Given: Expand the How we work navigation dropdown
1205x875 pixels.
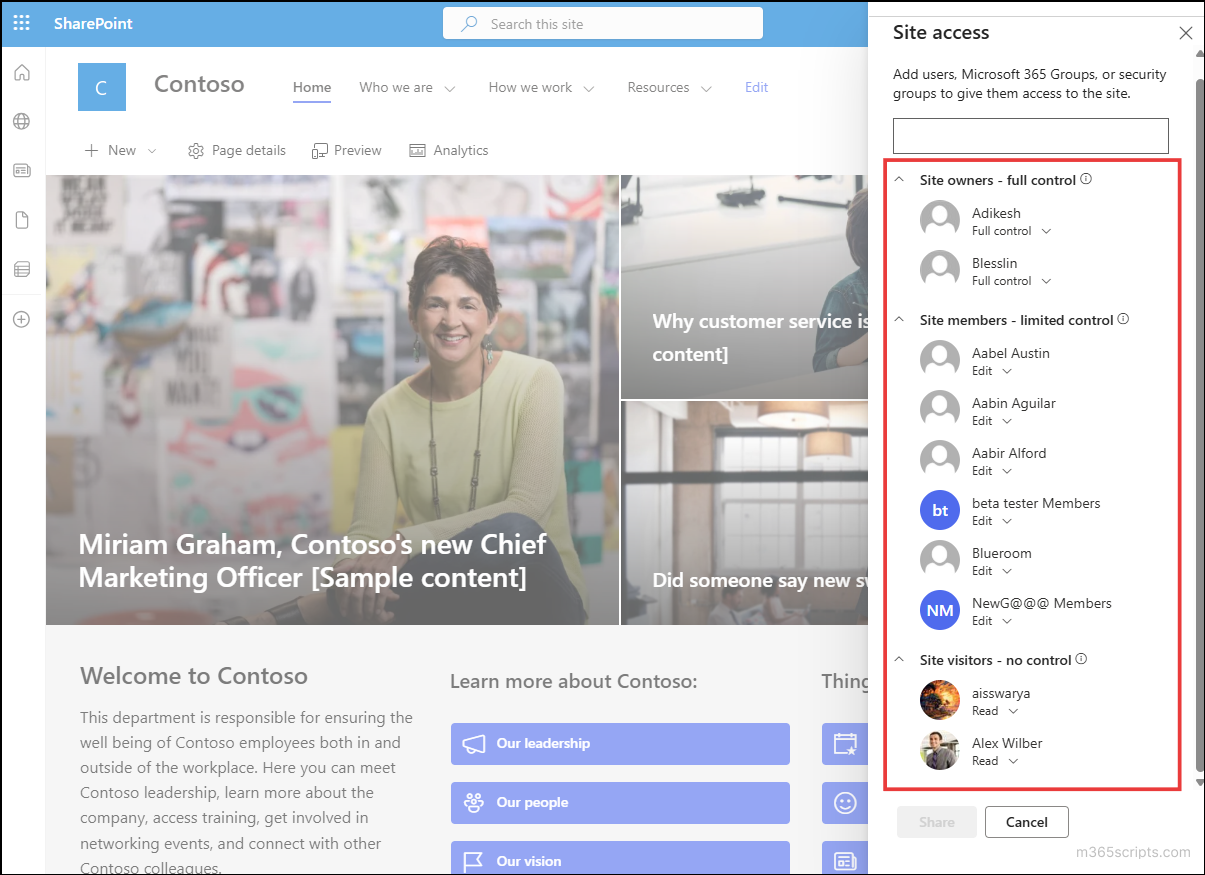Looking at the screenshot, I should coord(590,88).
